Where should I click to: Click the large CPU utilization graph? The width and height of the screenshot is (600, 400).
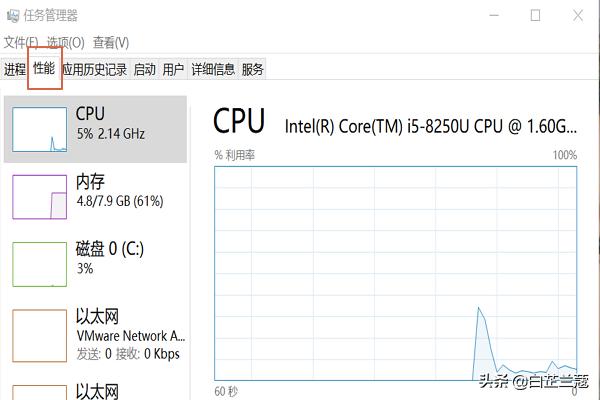coord(396,273)
